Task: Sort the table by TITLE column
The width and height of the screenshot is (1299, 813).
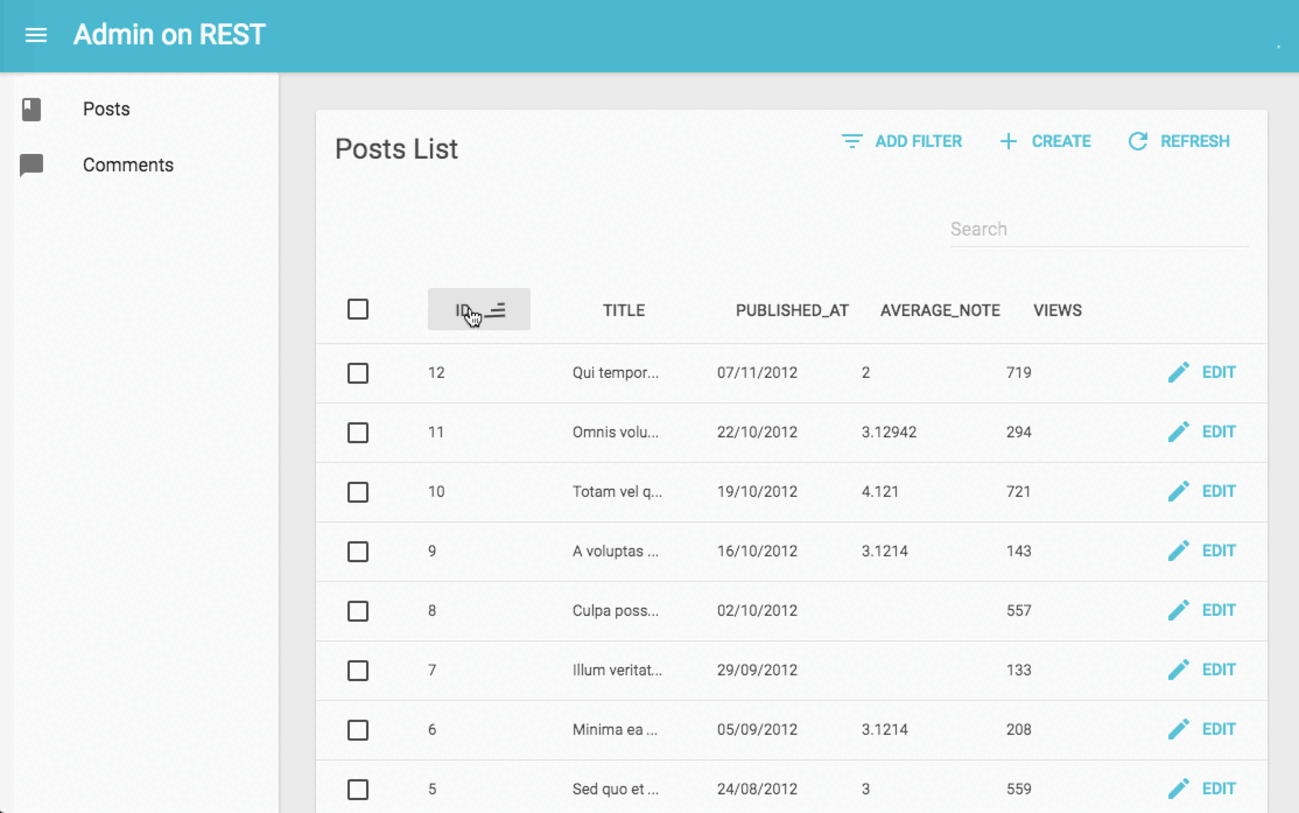Action: coord(624,310)
